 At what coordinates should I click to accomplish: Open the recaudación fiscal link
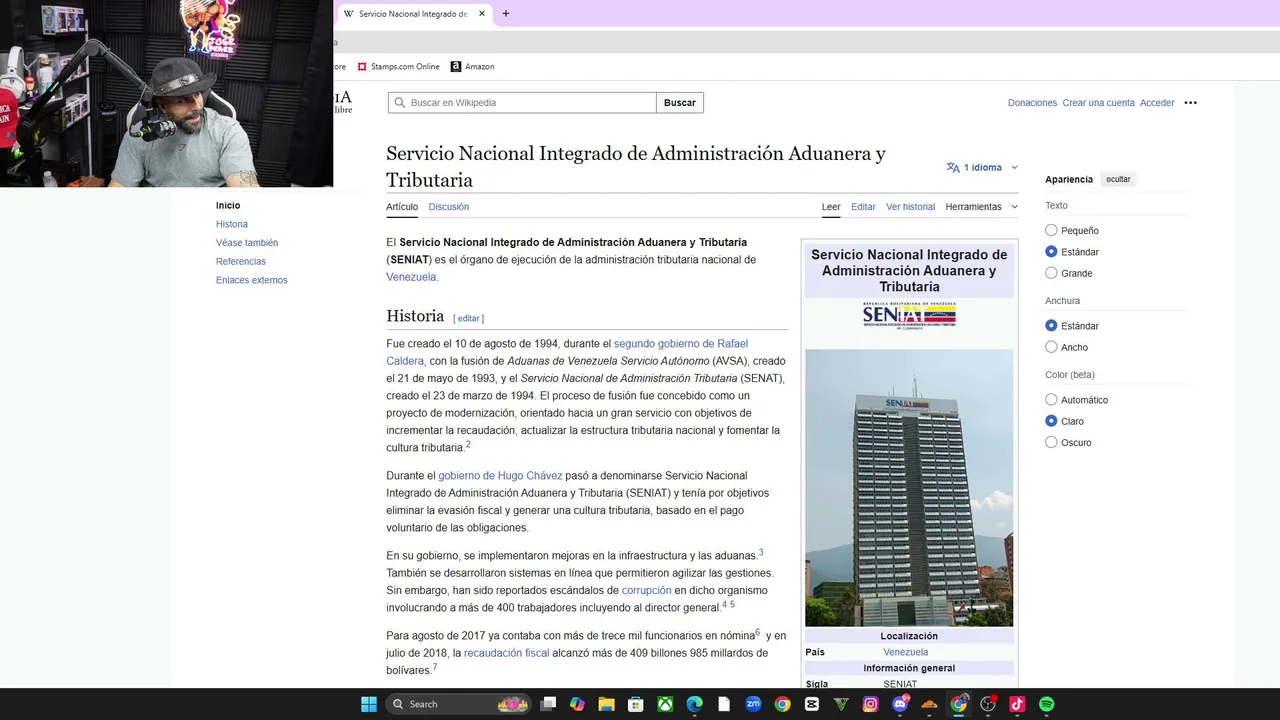tap(506, 653)
